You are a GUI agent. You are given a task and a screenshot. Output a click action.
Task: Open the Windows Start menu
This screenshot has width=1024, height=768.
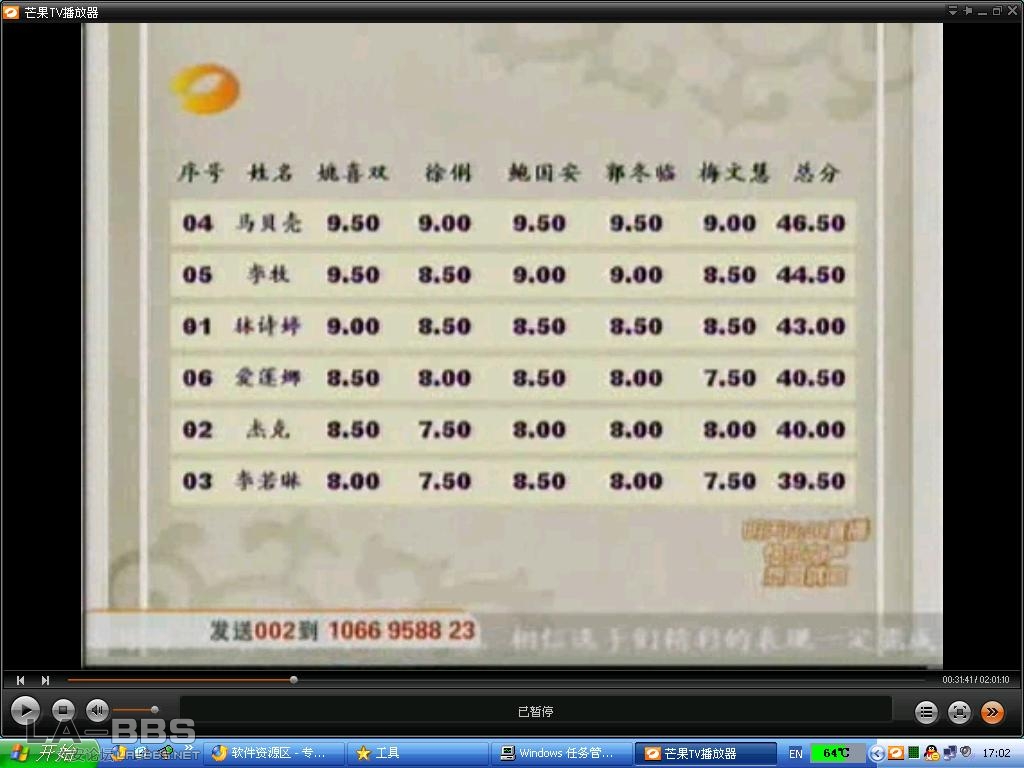40,753
